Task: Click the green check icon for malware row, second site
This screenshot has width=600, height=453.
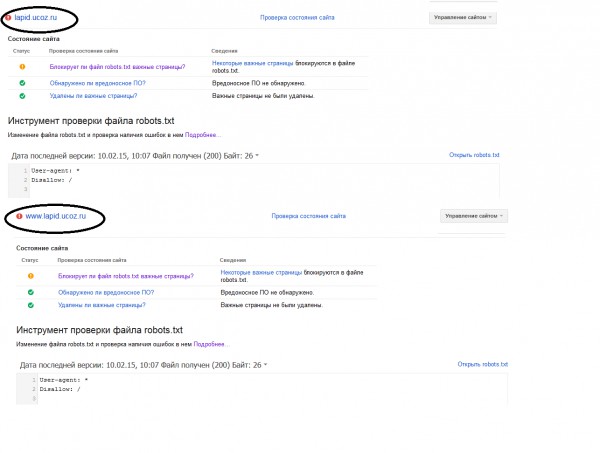Action: (31, 292)
